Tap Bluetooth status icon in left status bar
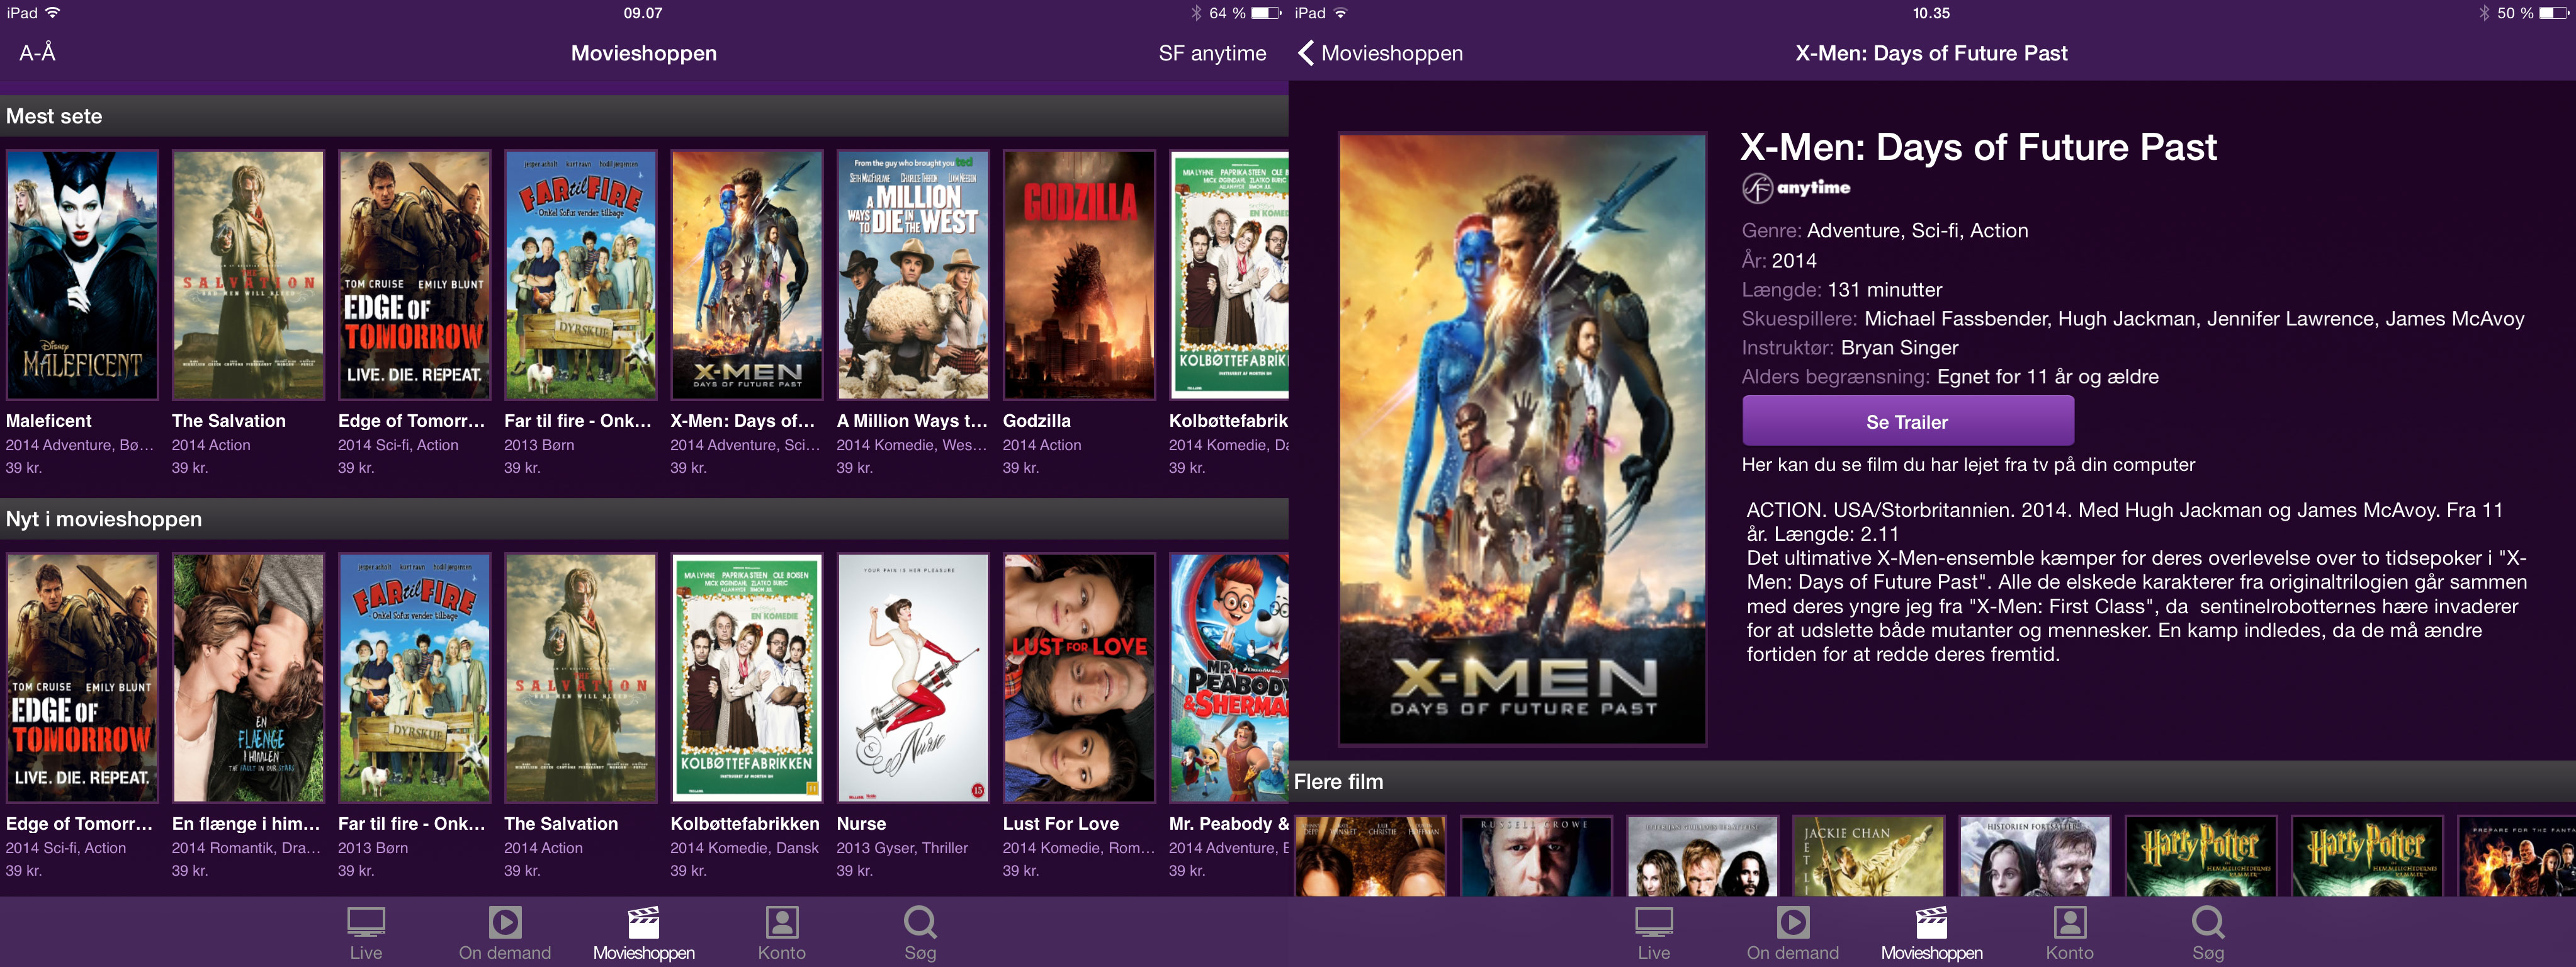Screen dimensions: 2576x967 coord(1196,13)
